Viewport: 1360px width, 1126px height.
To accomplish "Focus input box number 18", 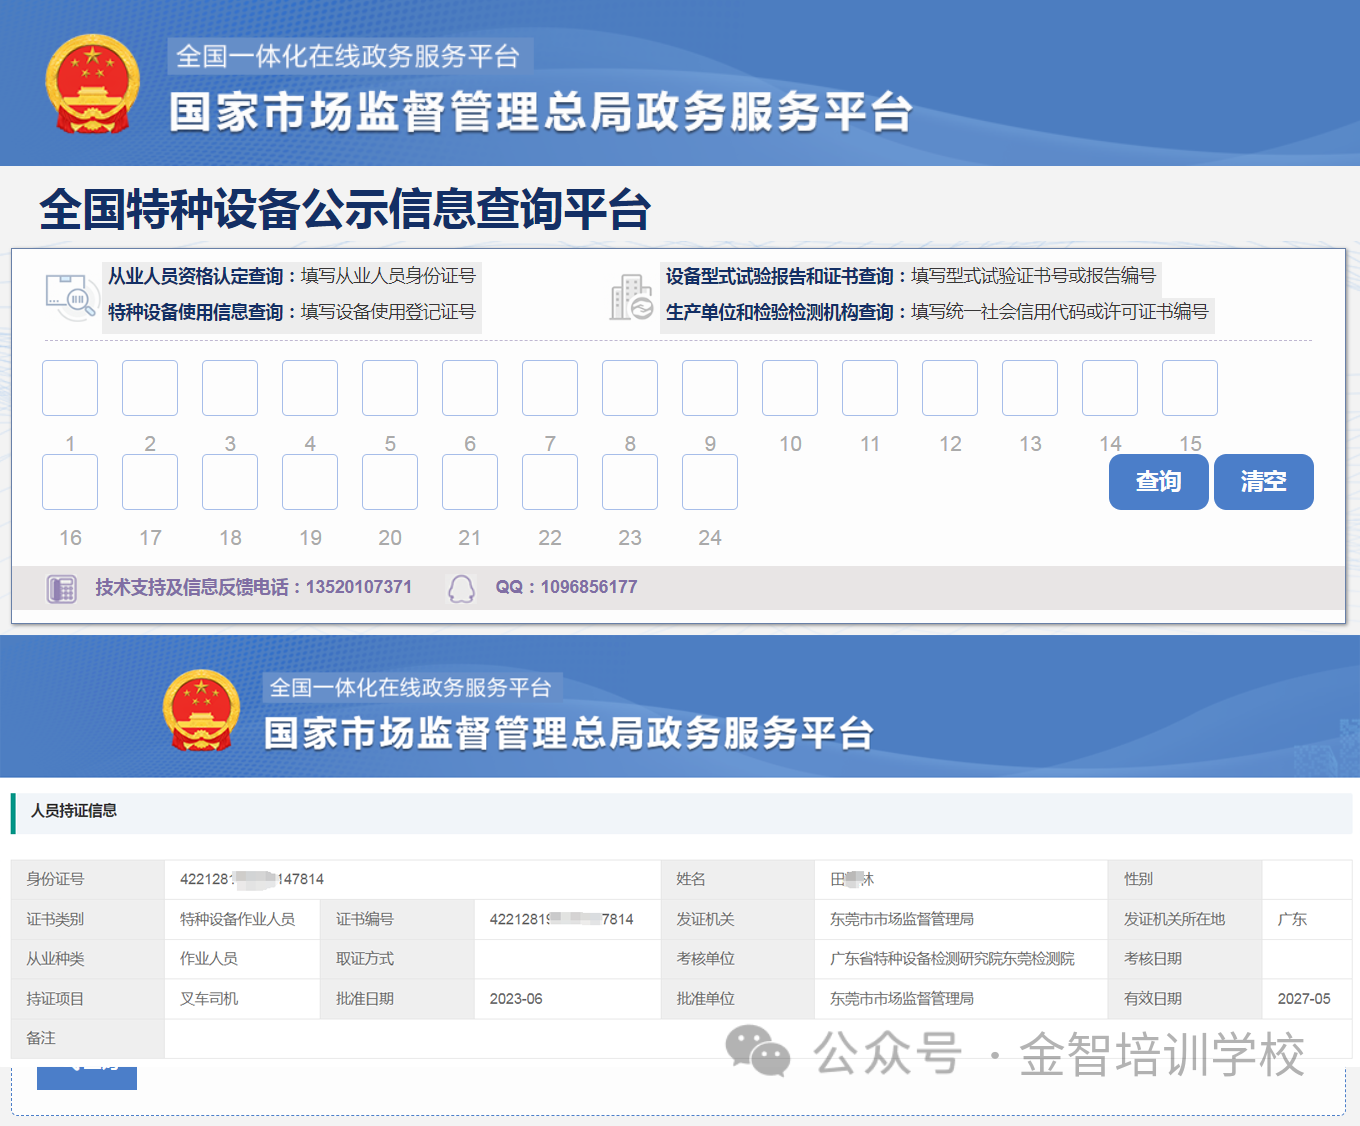I will [230, 482].
